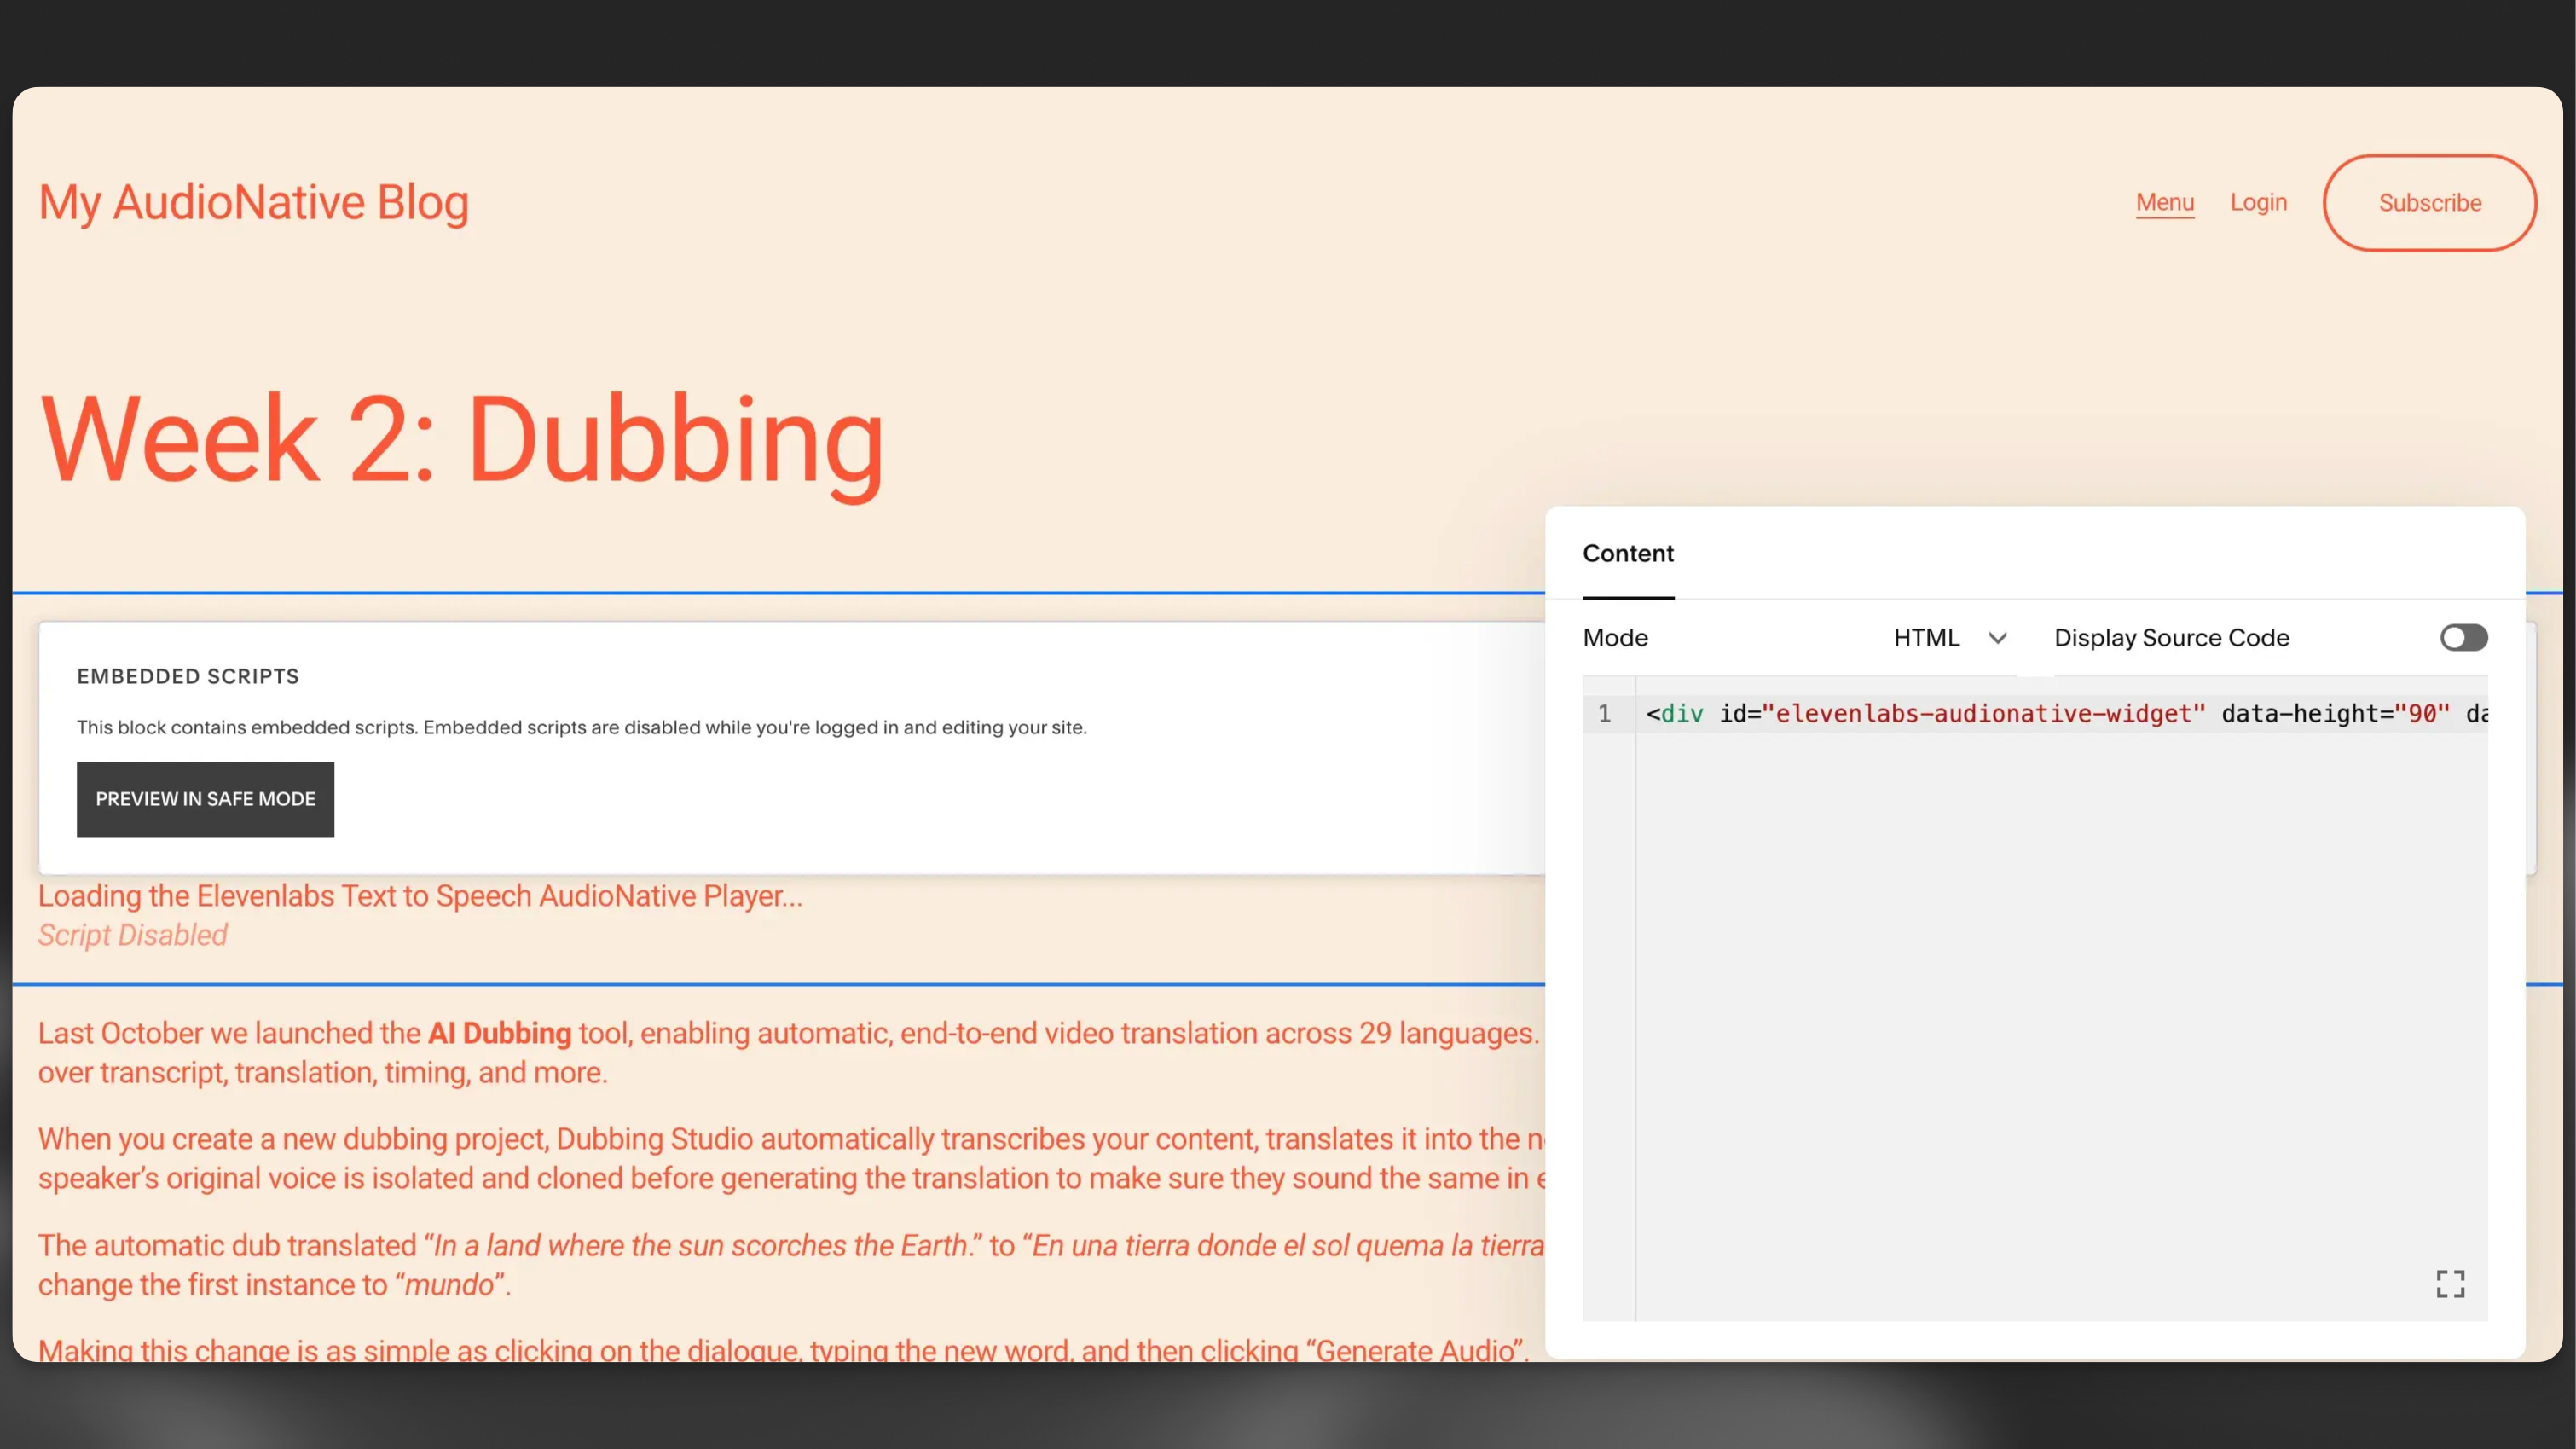Open the HTML mode dropdown
The width and height of the screenshot is (2576, 1449).
(1926, 637)
